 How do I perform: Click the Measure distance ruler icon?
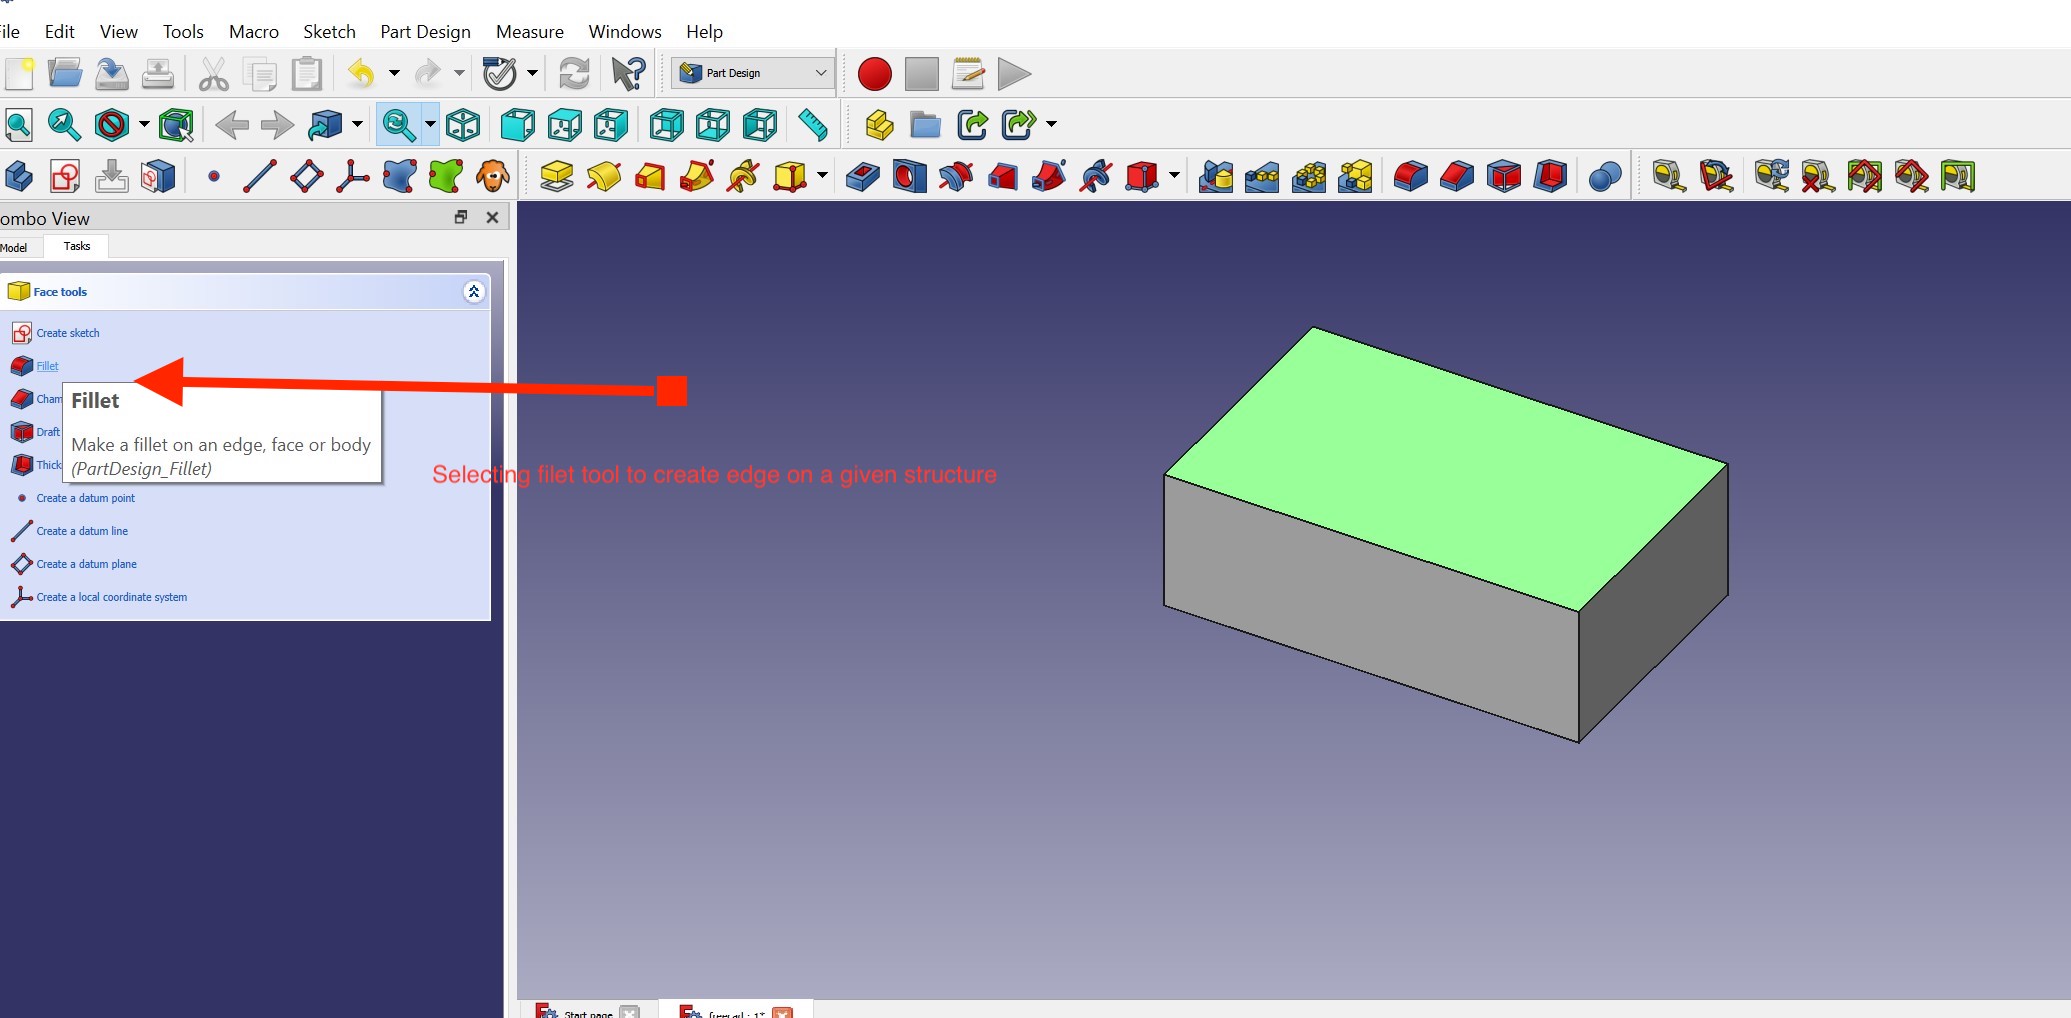click(814, 125)
